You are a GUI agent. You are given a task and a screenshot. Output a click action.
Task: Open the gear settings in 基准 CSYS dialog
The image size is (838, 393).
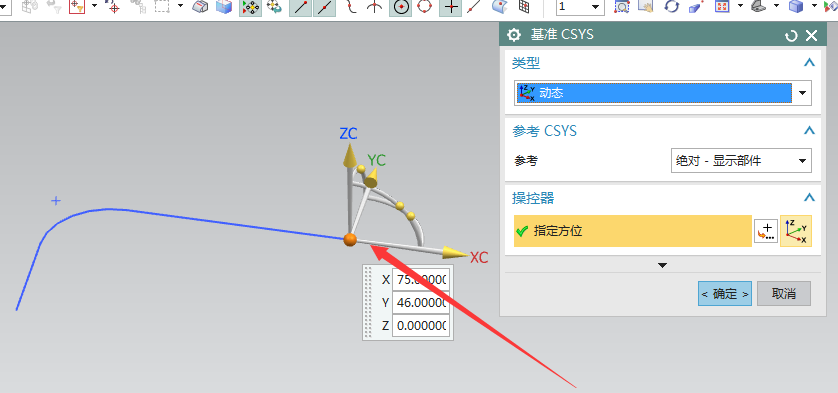pyautogui.click(x=514, y=35)
